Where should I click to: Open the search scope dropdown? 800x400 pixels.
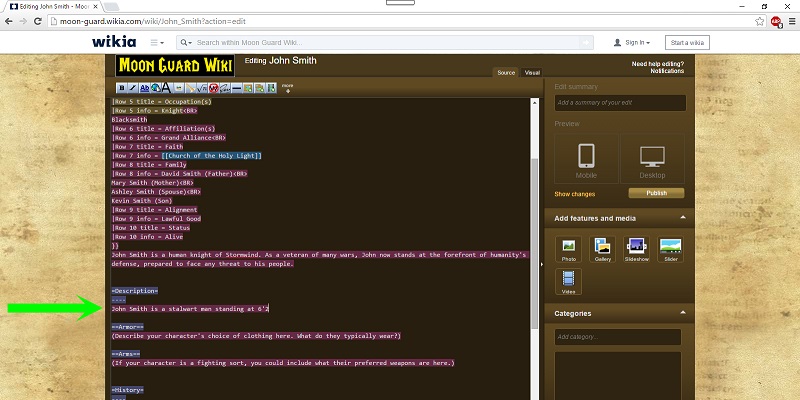tap(186, 43)
